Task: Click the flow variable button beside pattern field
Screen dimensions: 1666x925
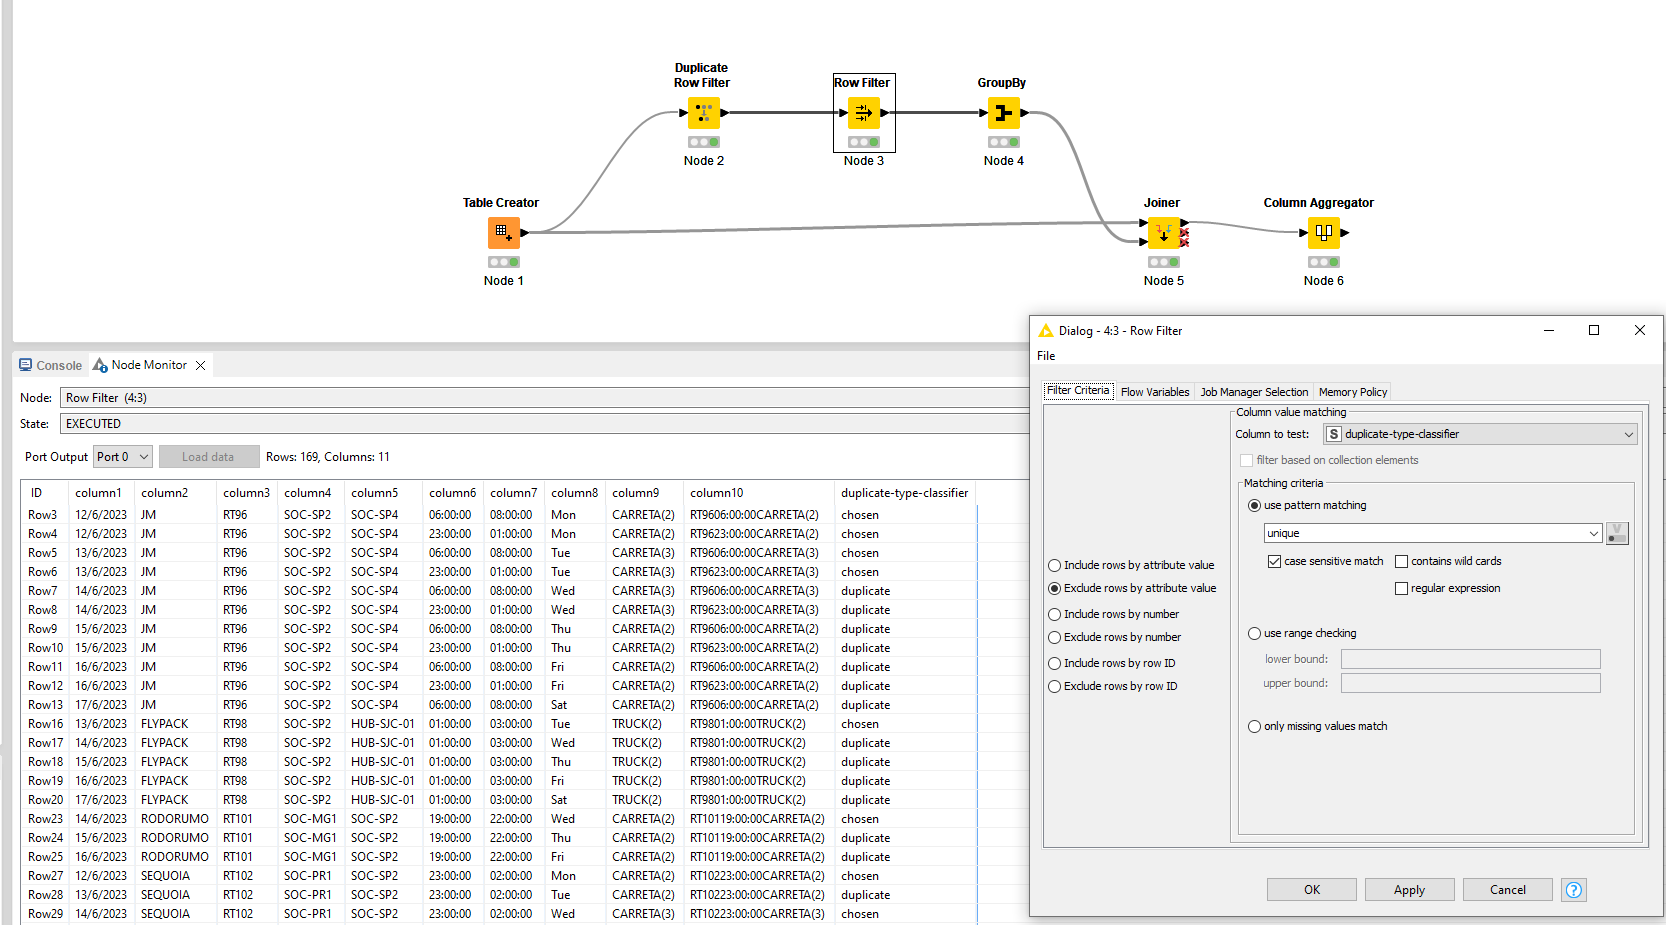Action: coord(1617,534)
